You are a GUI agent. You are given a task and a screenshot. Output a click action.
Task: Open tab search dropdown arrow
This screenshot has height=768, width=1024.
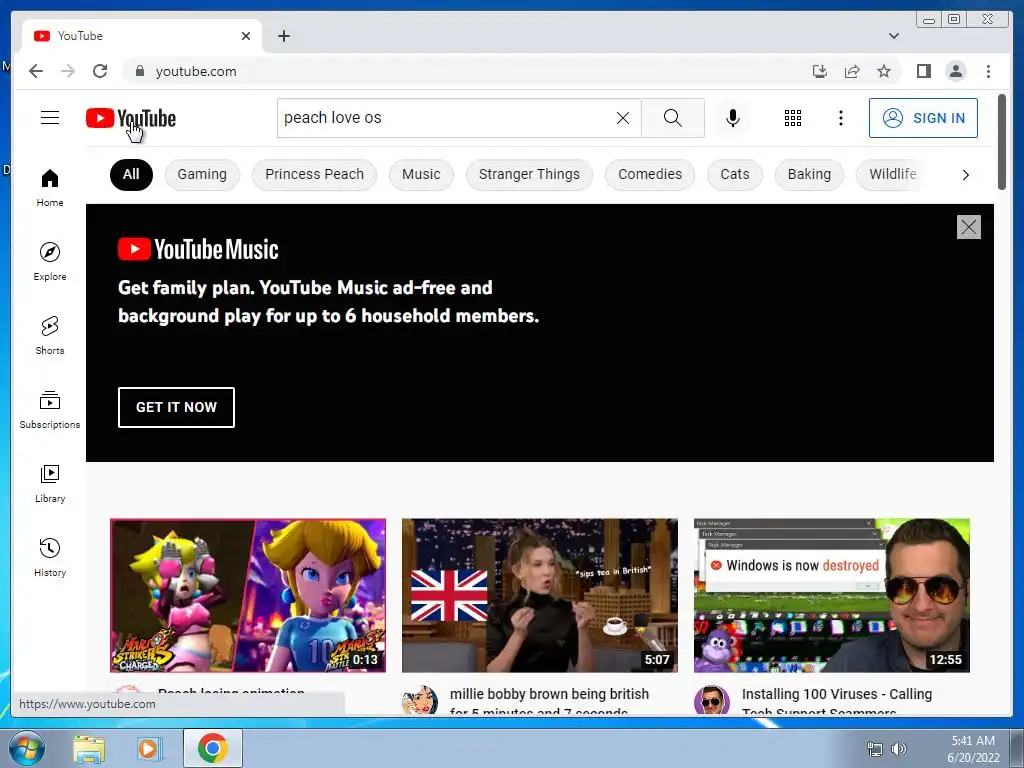[893, 36]
